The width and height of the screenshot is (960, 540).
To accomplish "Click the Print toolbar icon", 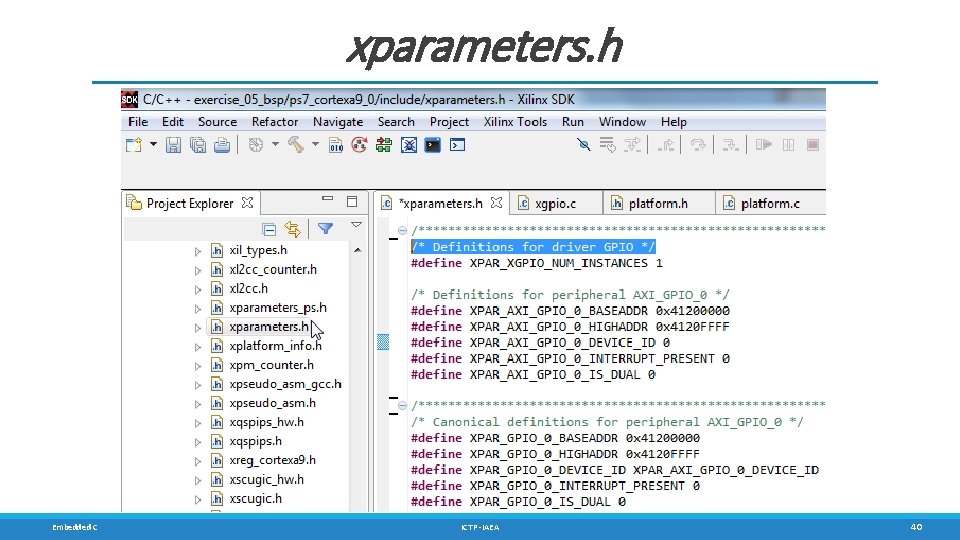I will point(222,145).
